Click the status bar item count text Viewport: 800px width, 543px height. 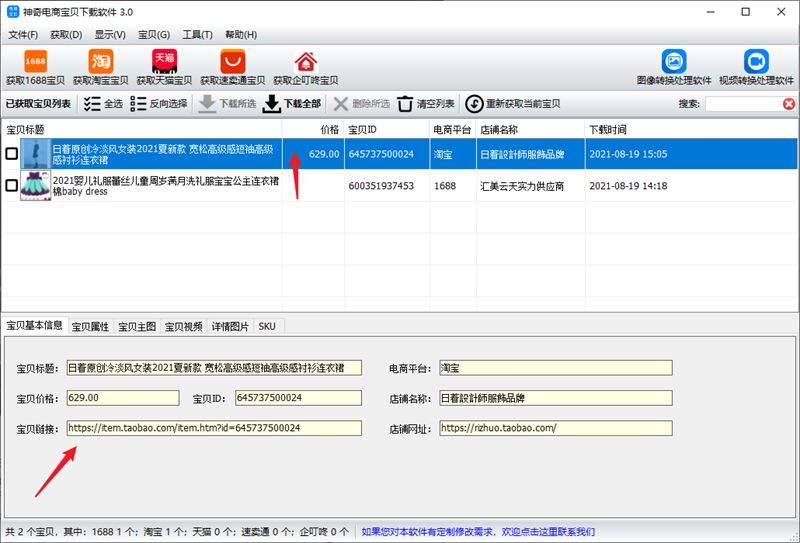coord(177,532)
